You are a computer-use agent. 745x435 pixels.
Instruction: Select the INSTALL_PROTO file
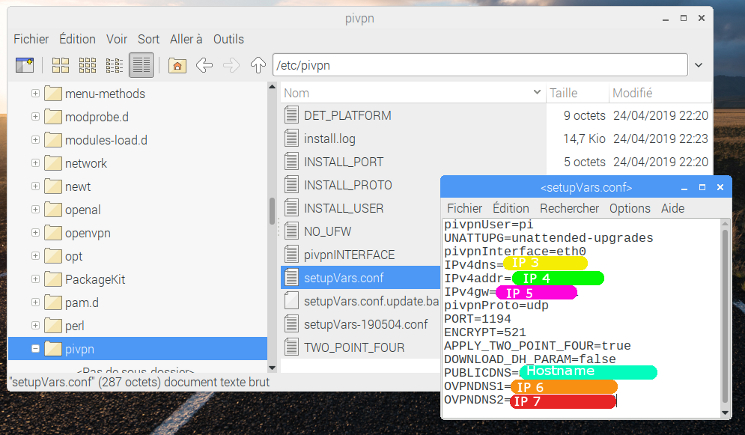point(348,185)
